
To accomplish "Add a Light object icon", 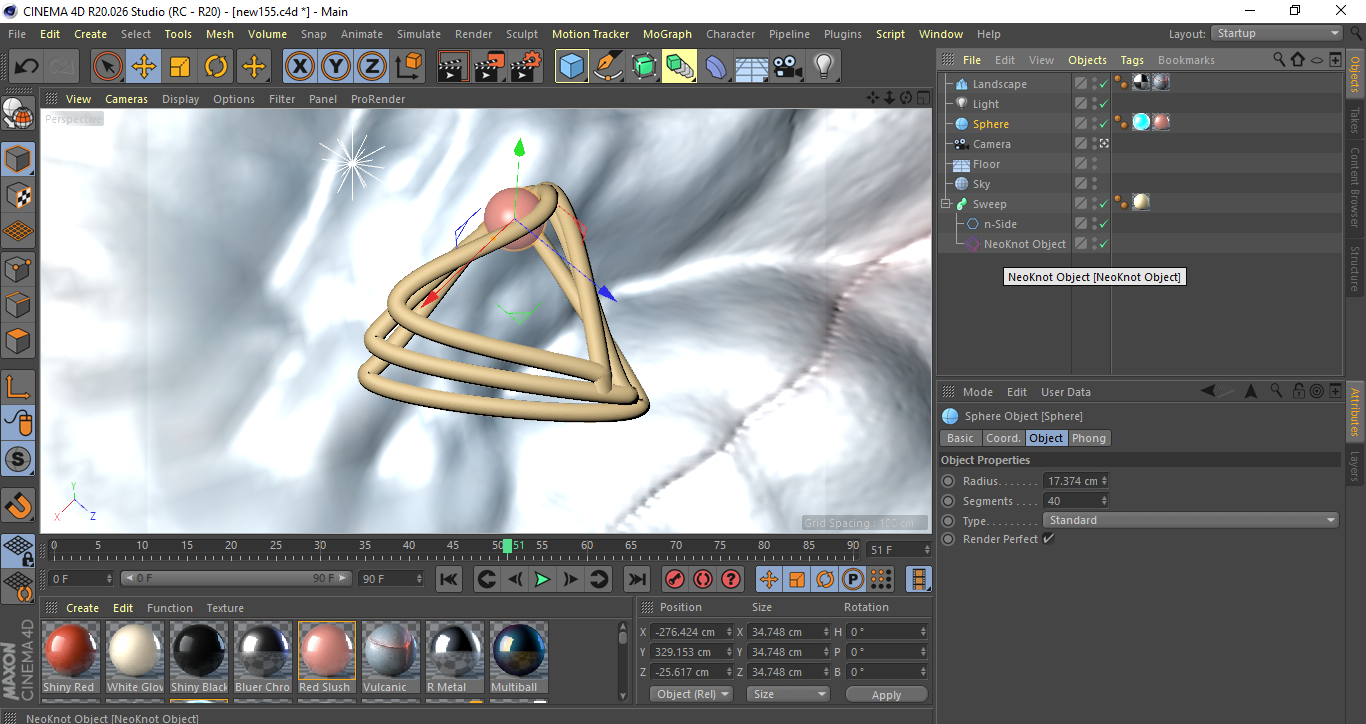I will click(x=824, y=67).
